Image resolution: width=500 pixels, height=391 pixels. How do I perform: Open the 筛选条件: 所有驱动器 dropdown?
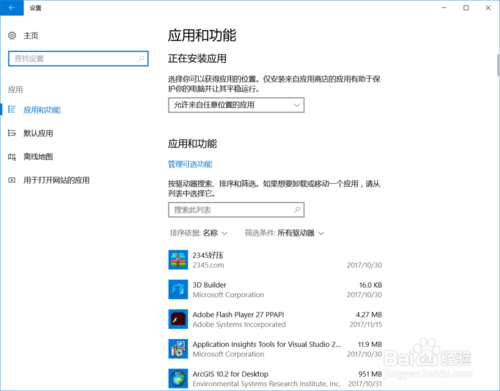coord(284,233)
